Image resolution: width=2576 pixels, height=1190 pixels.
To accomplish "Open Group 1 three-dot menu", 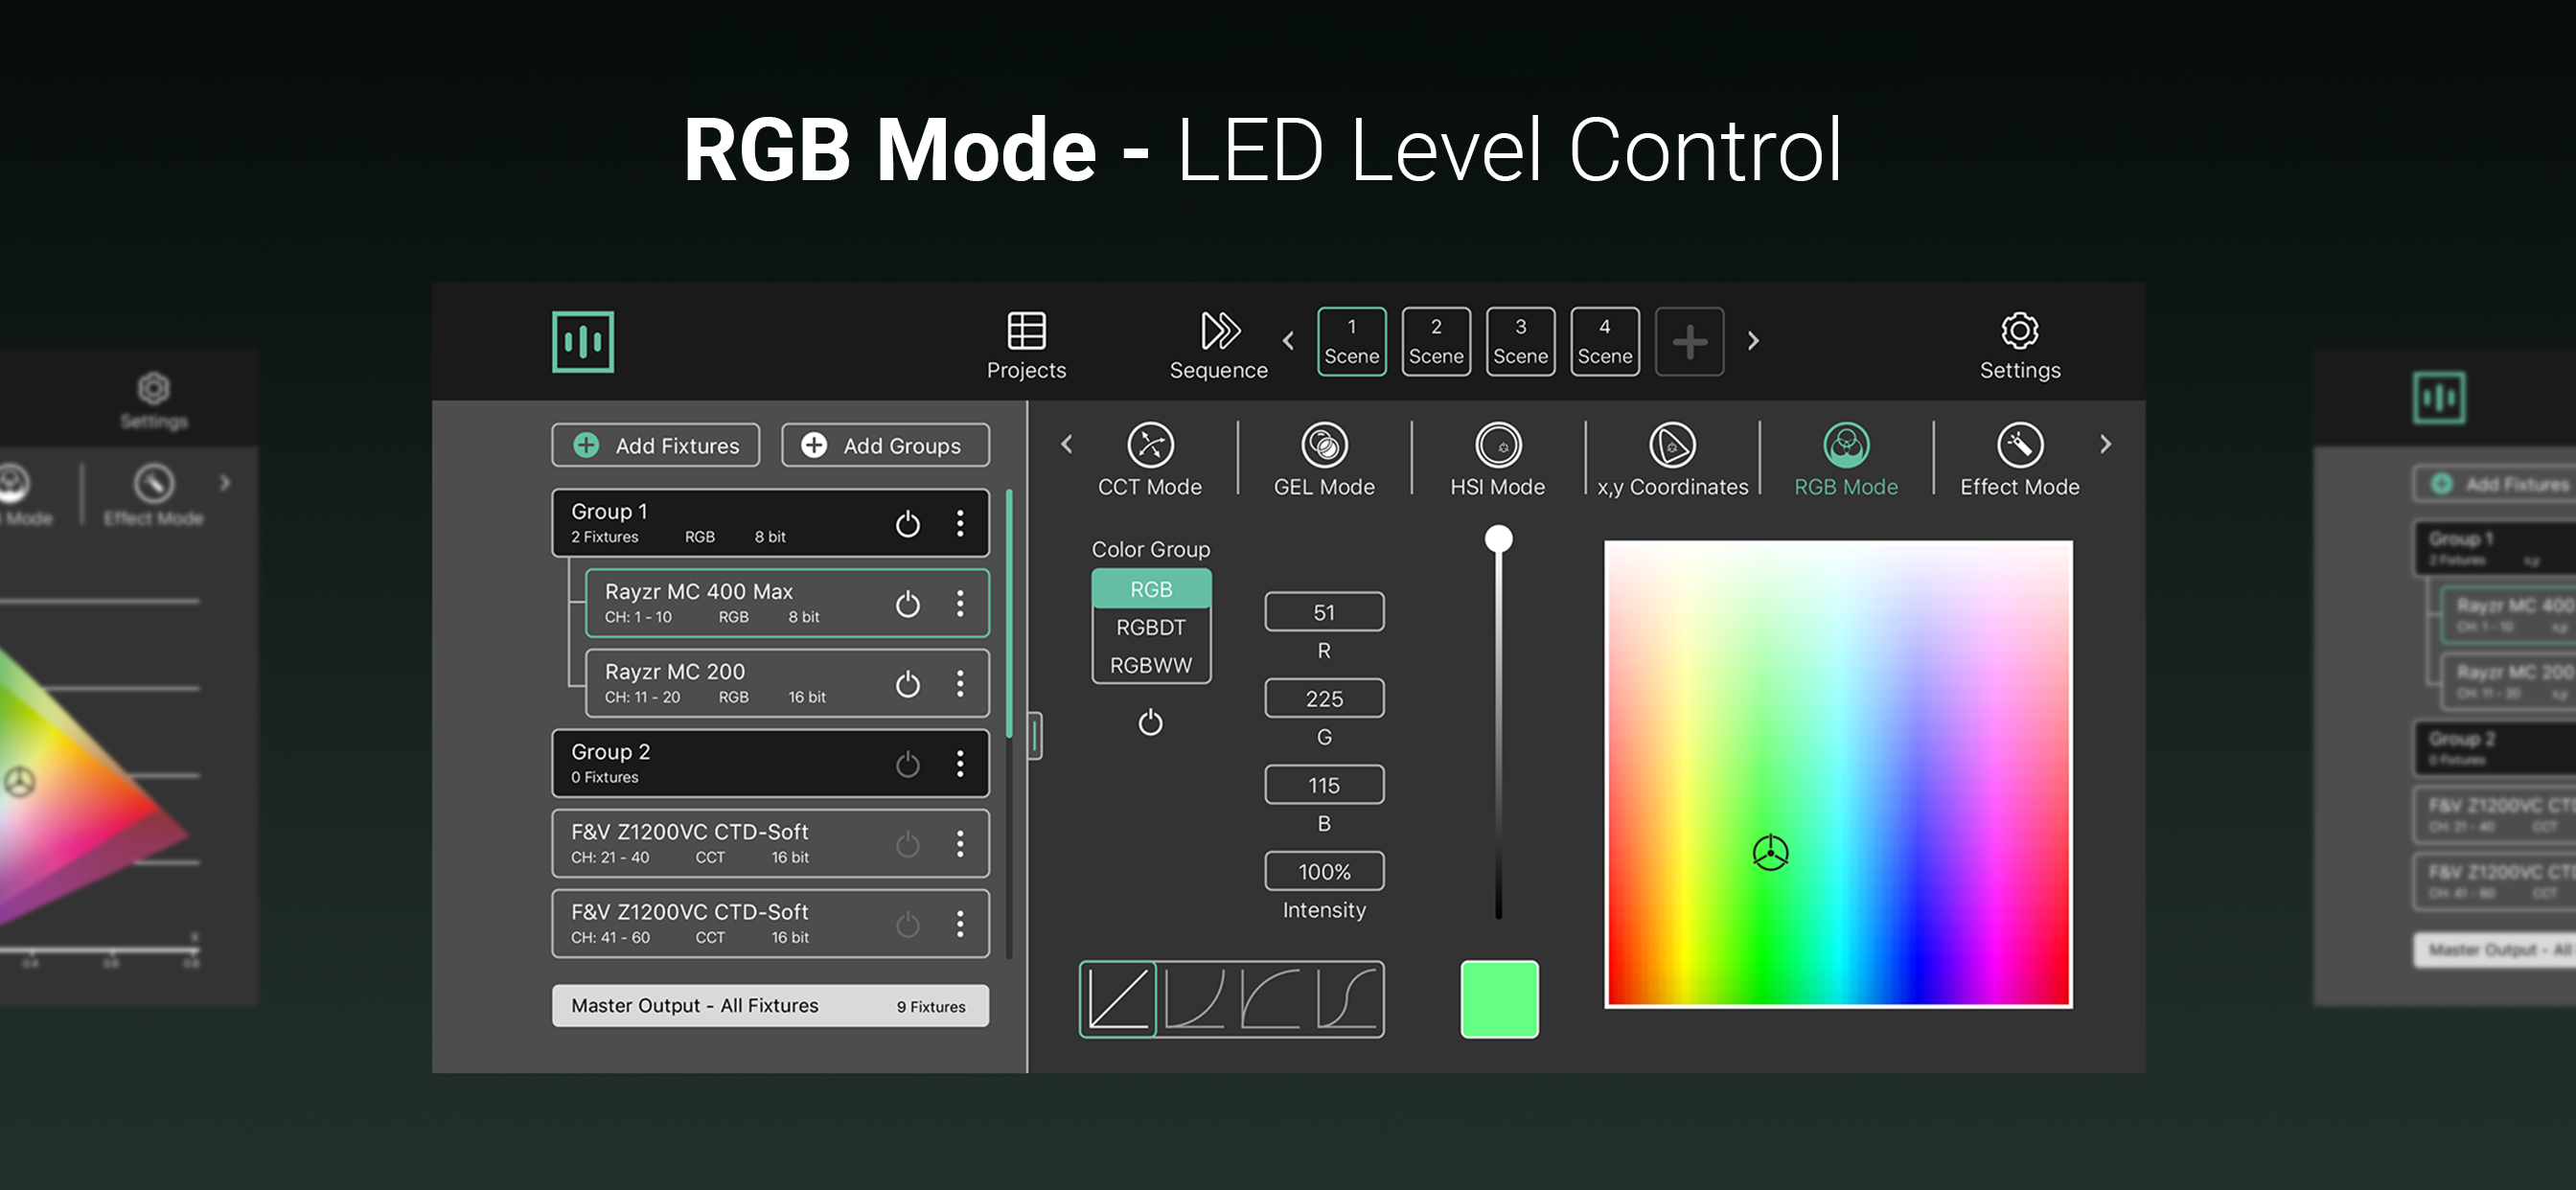I will click(960, 523).
